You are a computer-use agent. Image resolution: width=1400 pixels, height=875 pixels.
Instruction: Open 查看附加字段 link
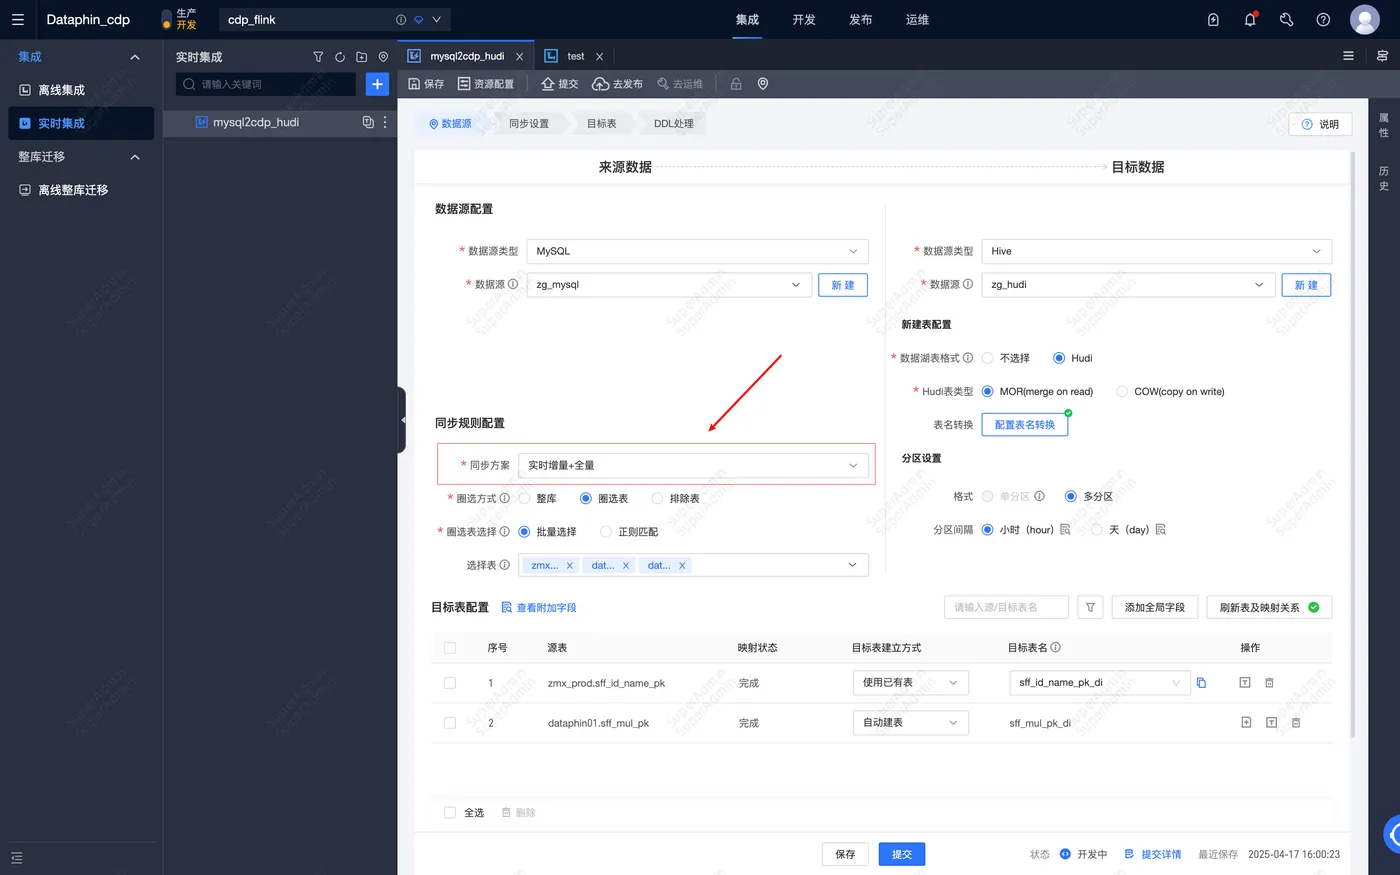539,608
